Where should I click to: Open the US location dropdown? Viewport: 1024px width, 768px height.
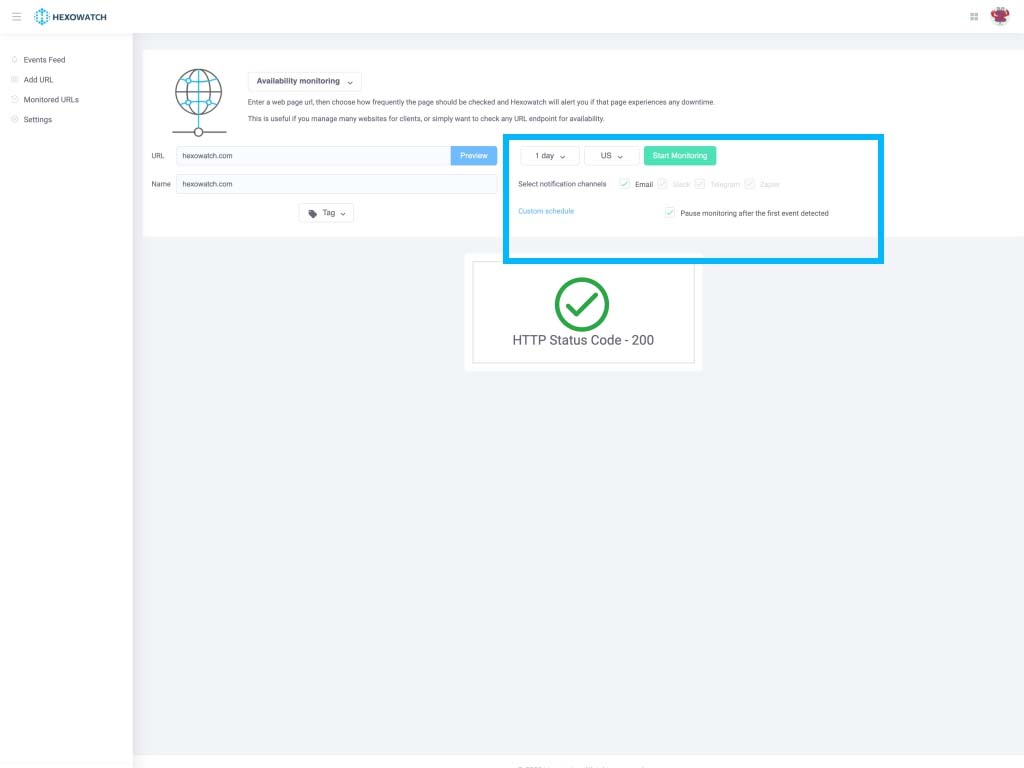pyautogui.click(x=611, y=156)
